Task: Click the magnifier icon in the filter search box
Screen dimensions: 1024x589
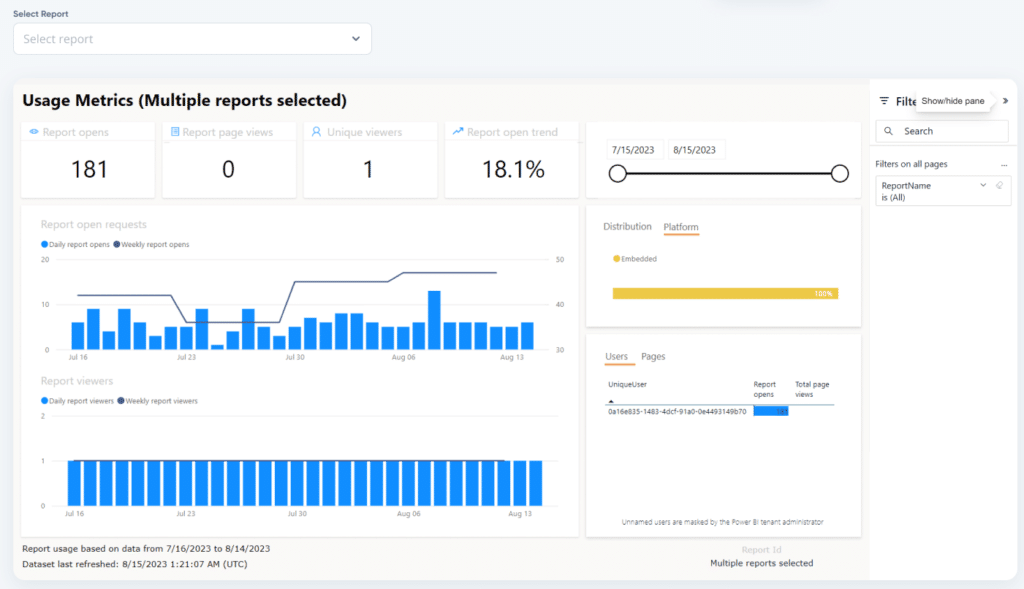Action: point(889,131)
